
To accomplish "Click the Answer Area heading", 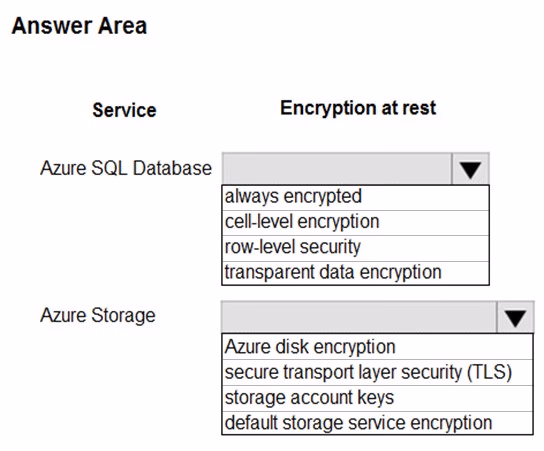I will pyautogui.click(x=79, y=26).
